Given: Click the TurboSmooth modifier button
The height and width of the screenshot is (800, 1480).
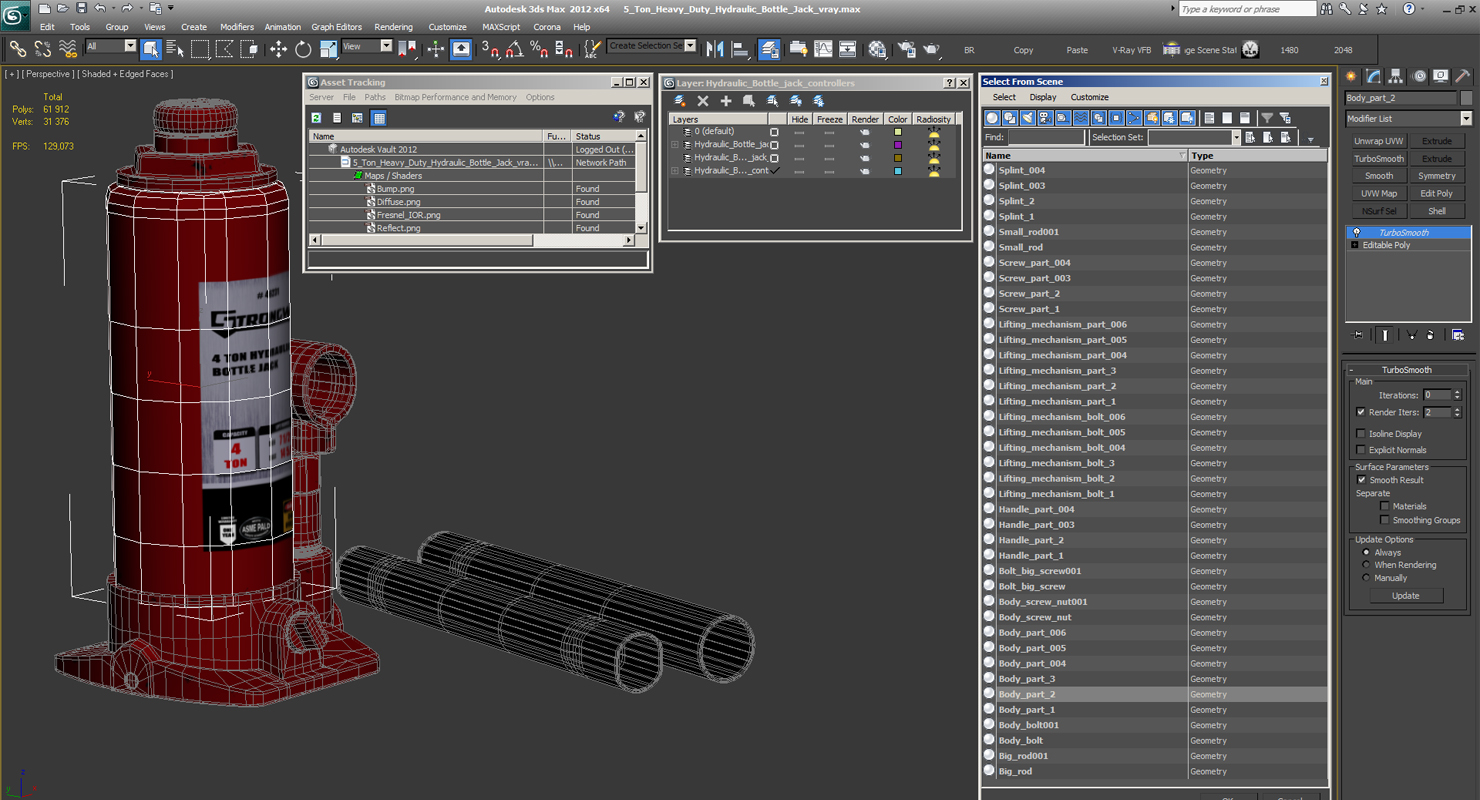Looking at the screenshot, I should 1379,159.
